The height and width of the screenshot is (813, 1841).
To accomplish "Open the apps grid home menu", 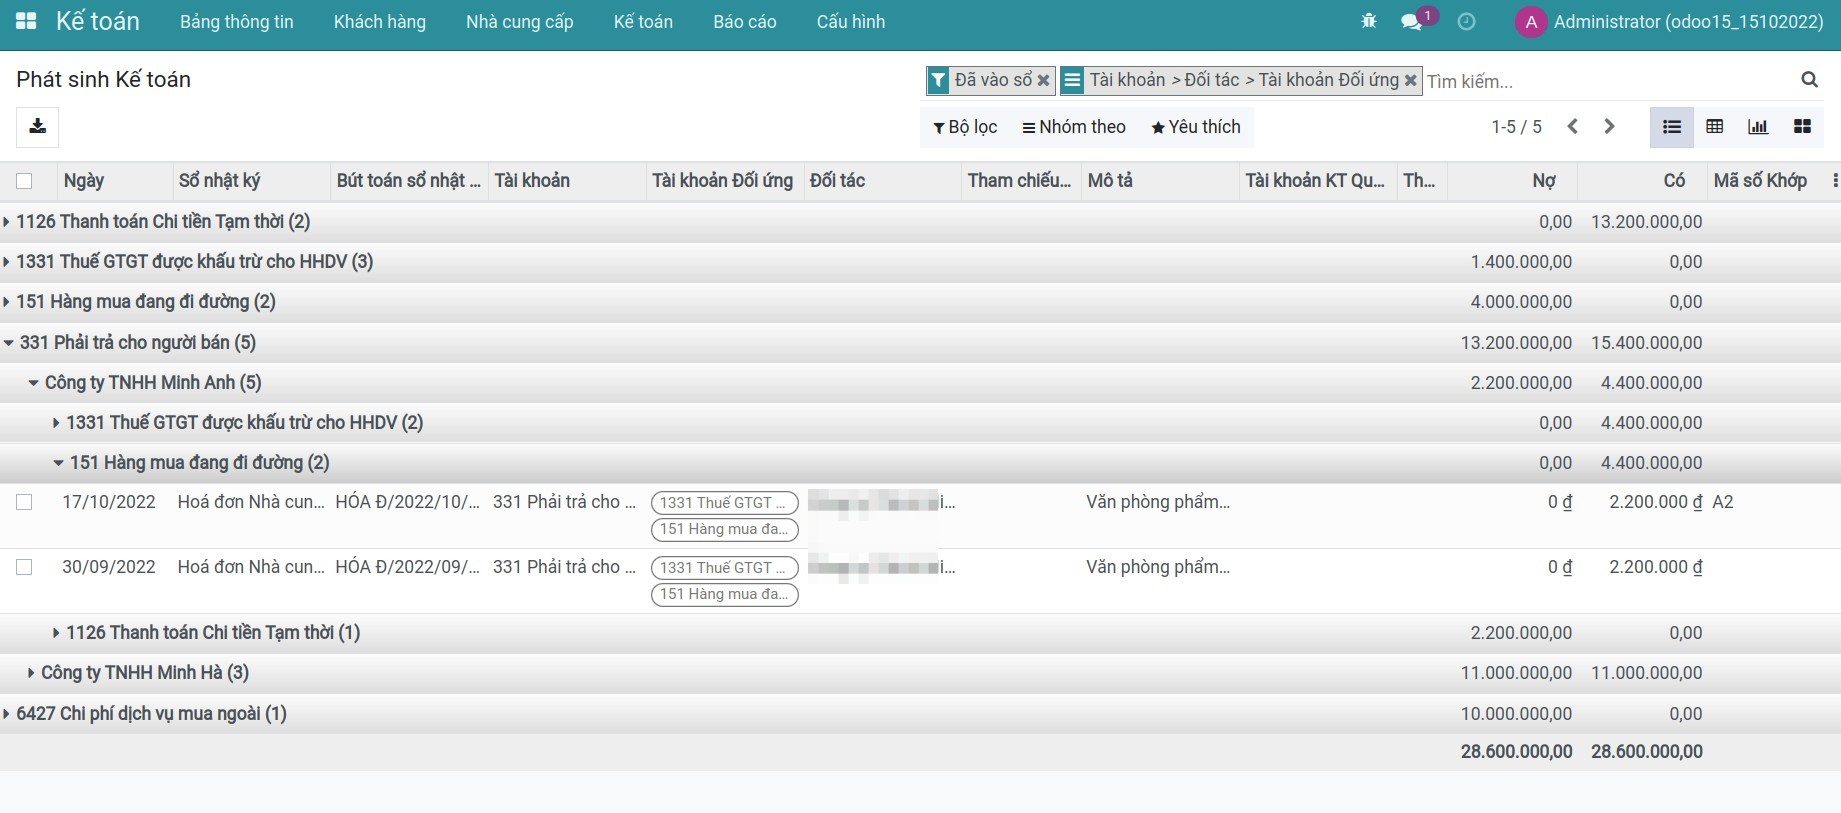I will pos(27,21).
